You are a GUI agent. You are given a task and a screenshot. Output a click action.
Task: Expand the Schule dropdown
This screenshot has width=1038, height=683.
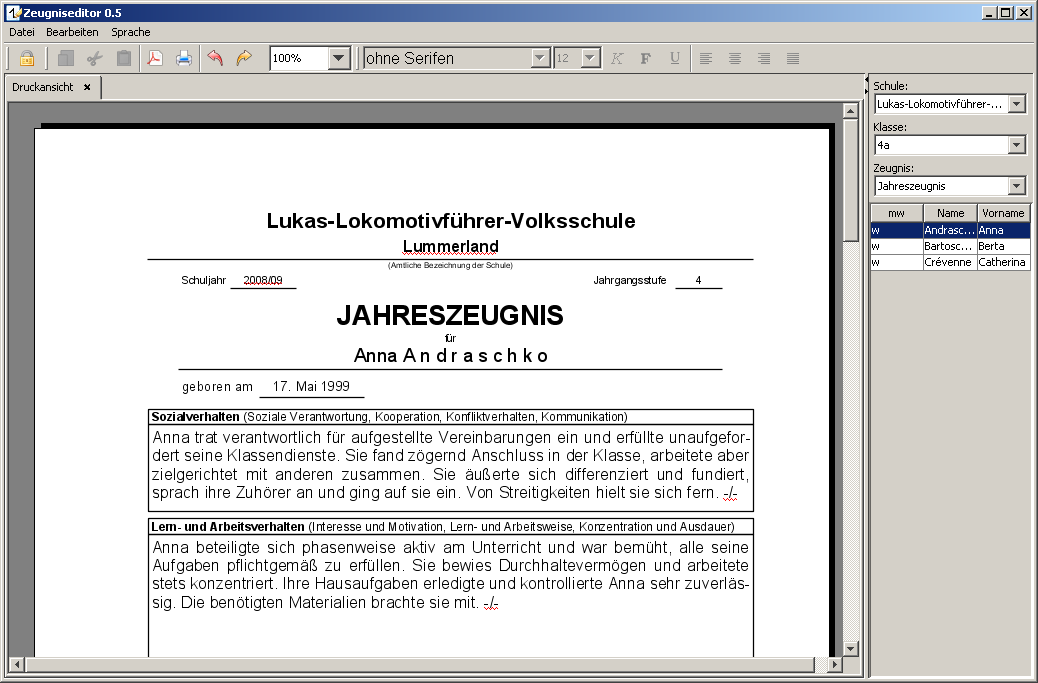1017,104
